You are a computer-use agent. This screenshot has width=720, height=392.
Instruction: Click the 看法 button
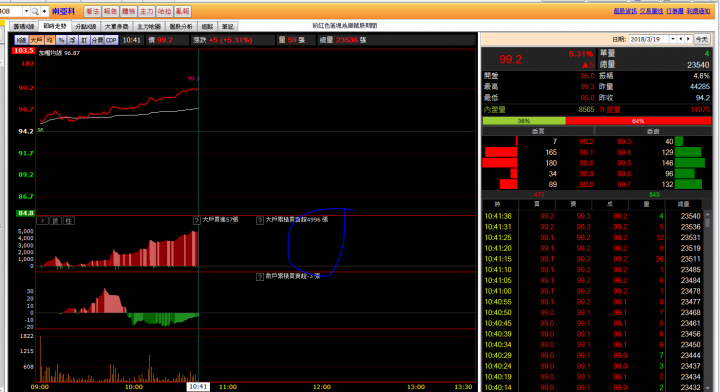tap(92, 11)
